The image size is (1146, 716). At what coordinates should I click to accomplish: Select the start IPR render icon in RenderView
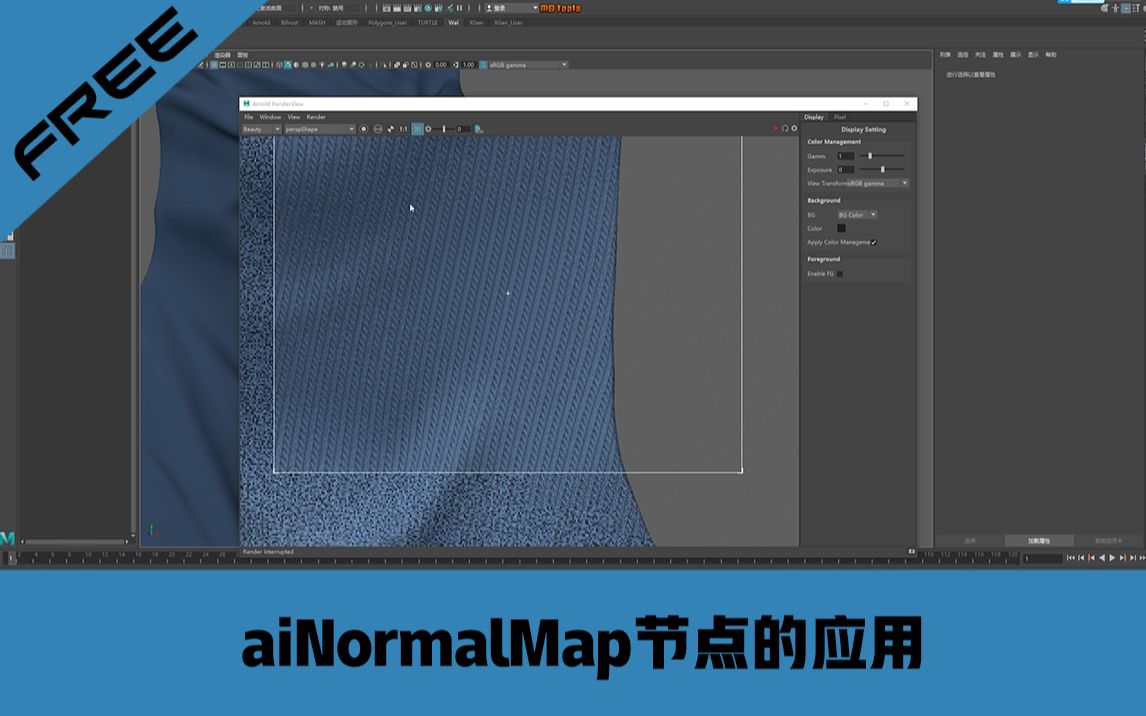point(363,131)
